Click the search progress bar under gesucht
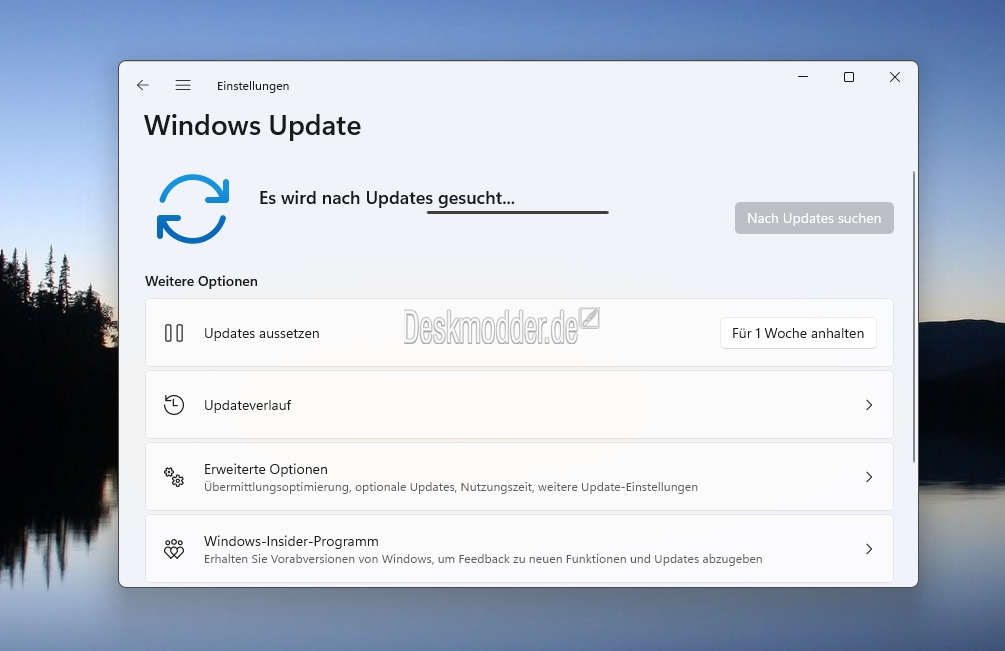 518,212
